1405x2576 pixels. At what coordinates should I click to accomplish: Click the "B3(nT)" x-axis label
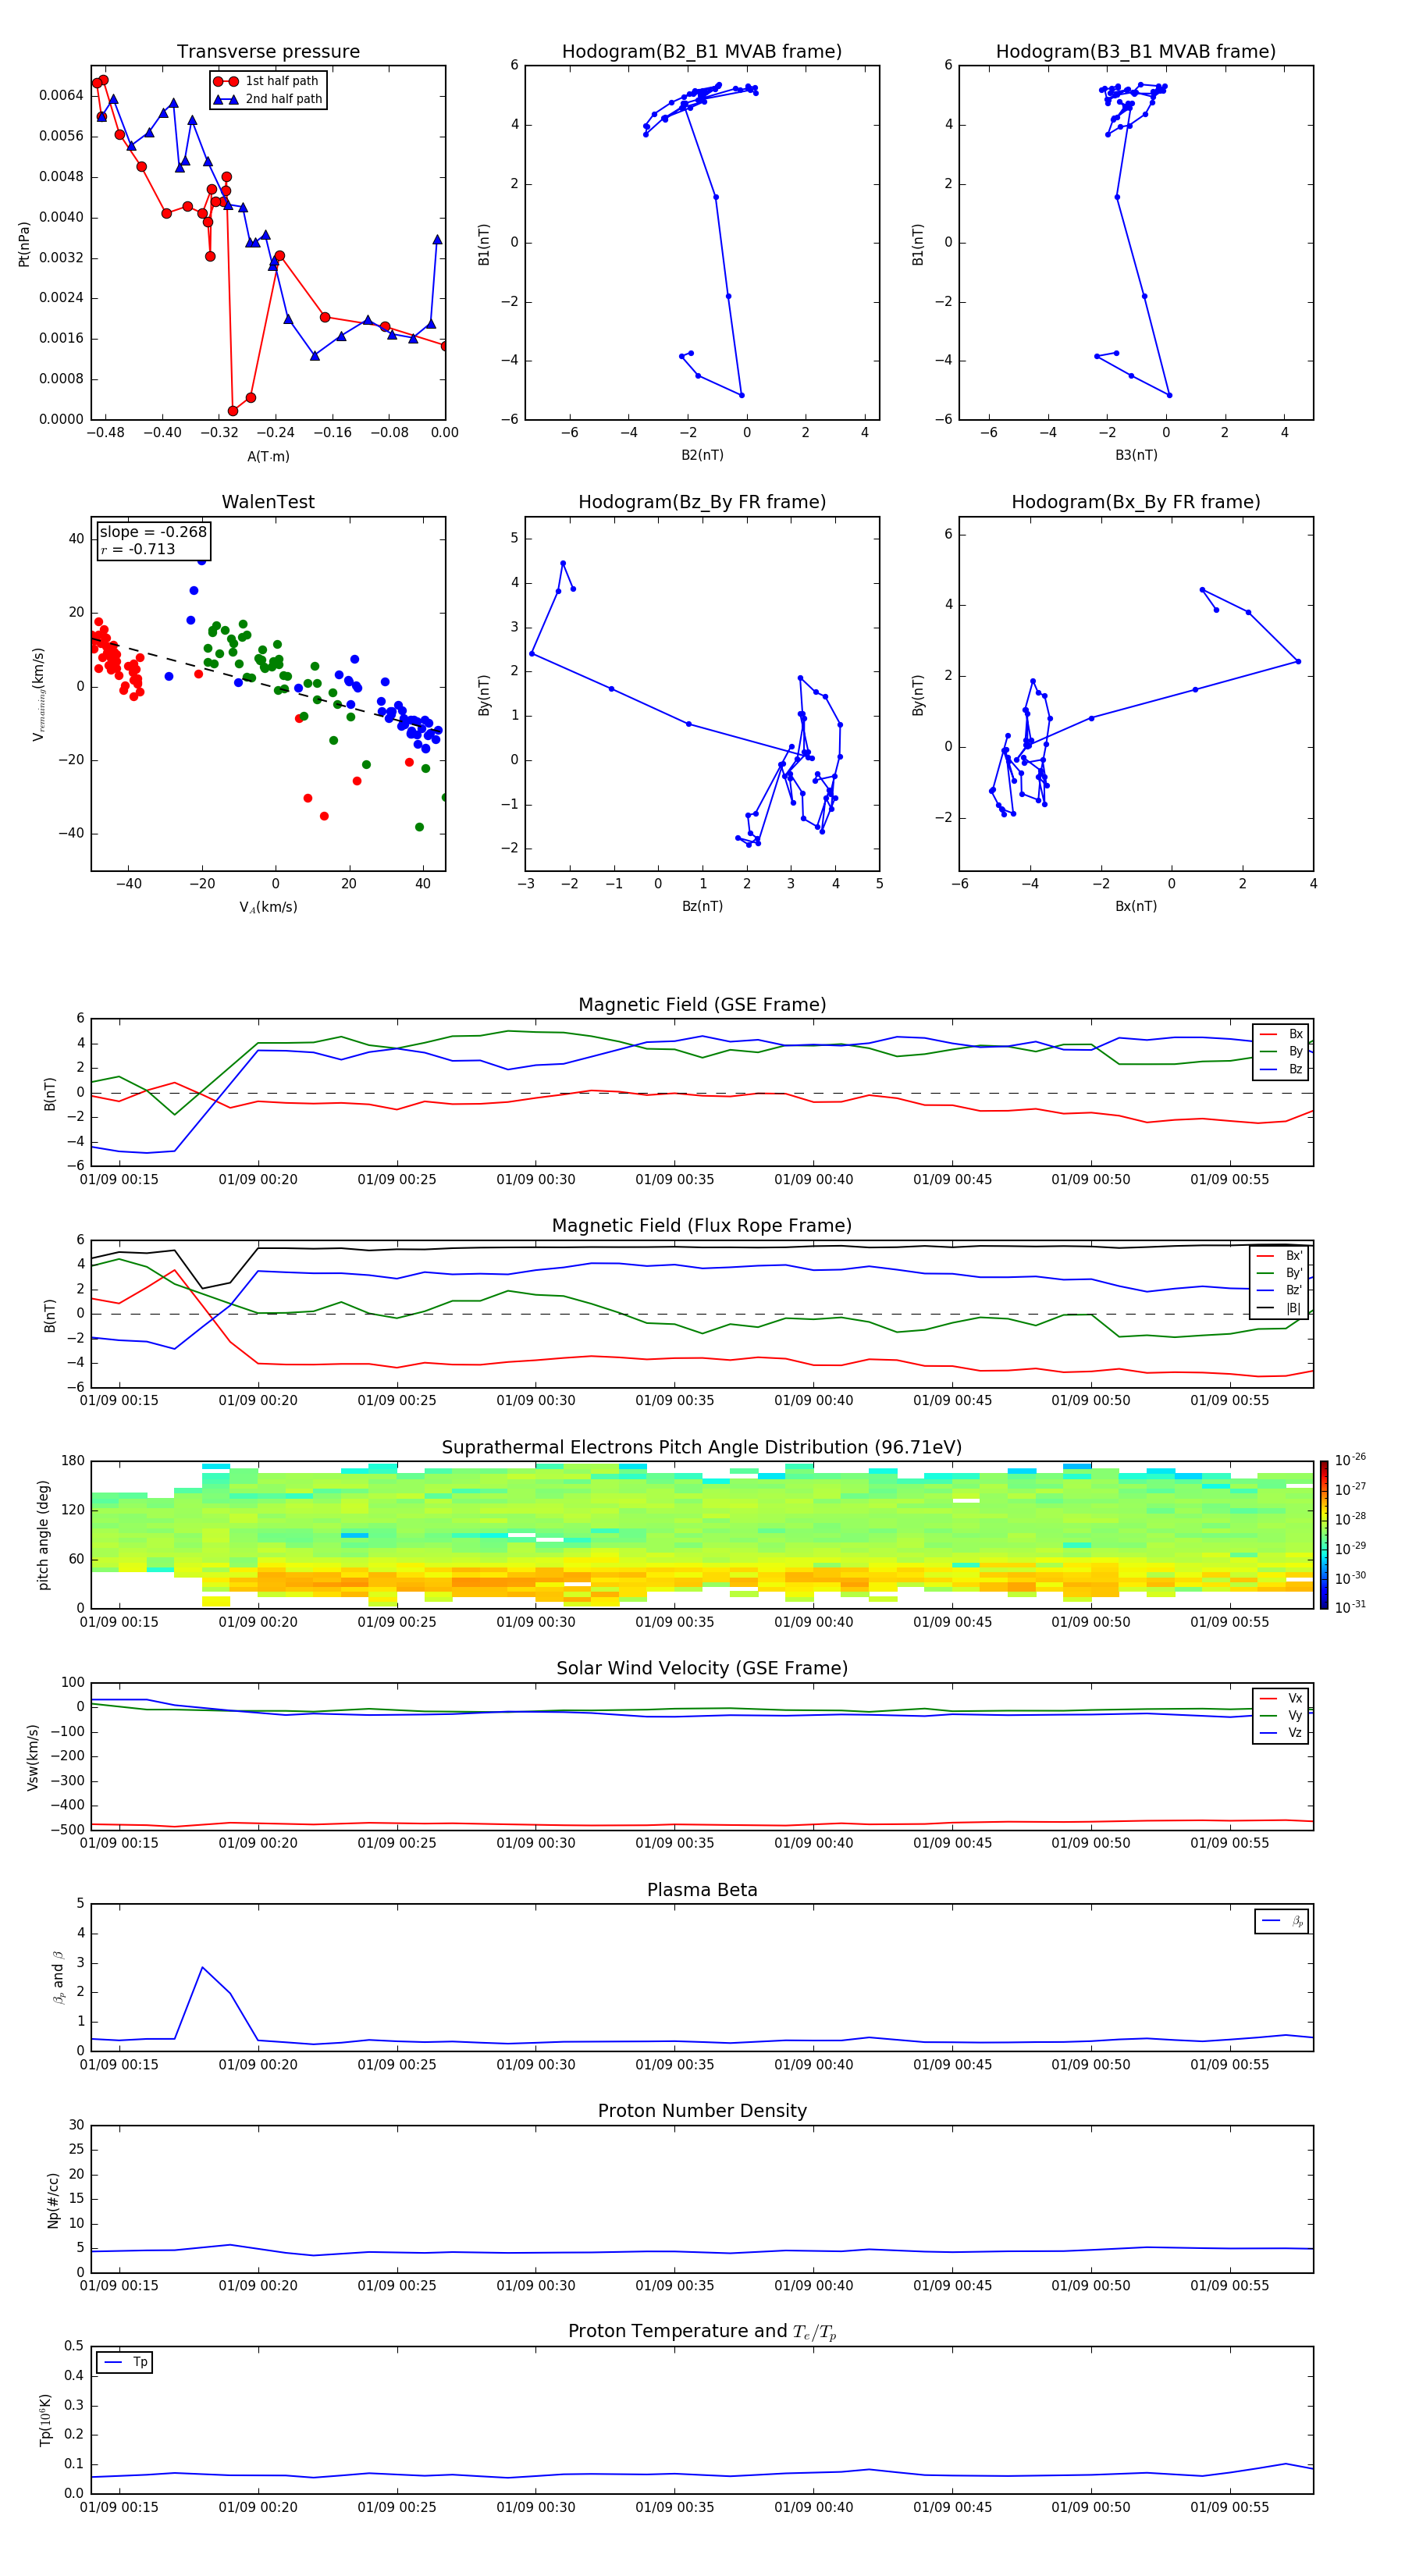(x=1136, y=455)
